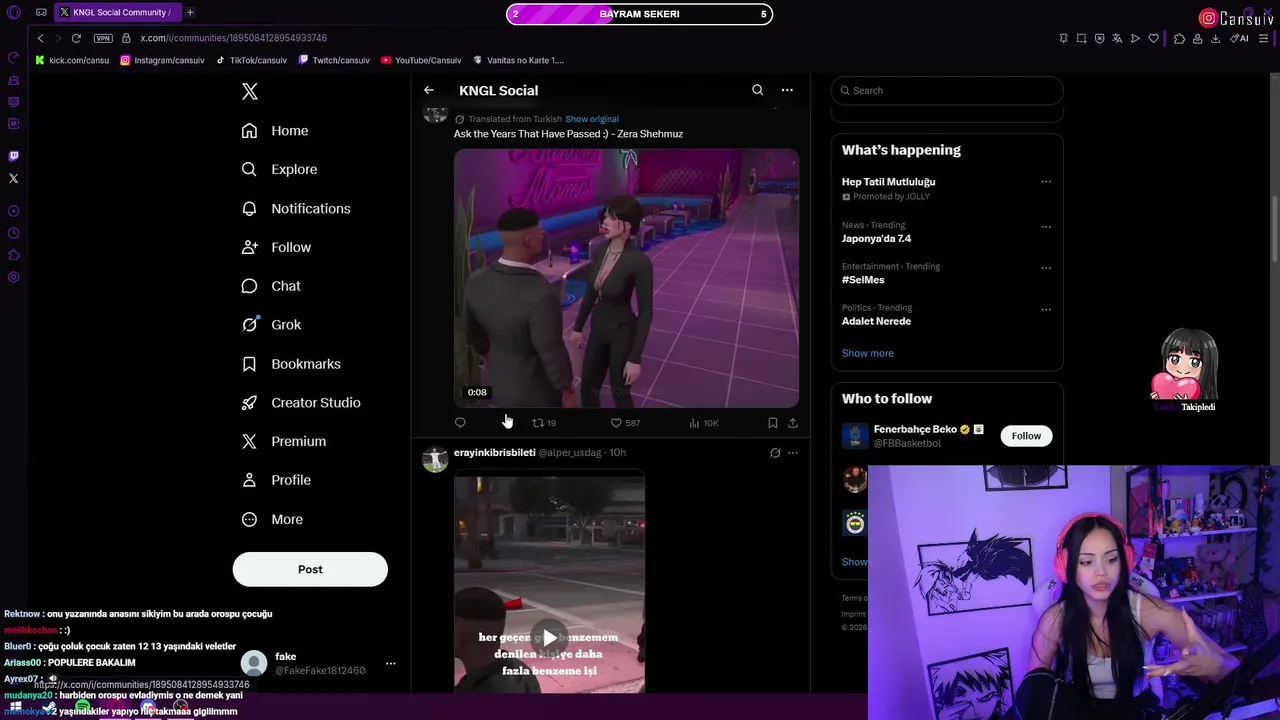The height and width of the screenshot is (720, 1280).
Task: Switch to KNGL Social Community tab
Action: [116, 13]
